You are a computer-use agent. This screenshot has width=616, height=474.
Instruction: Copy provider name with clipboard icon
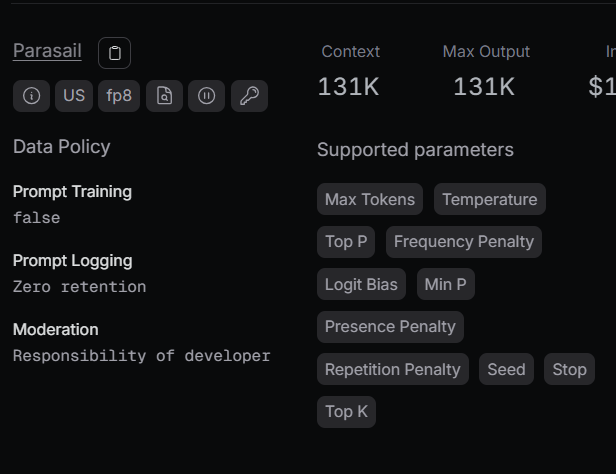point(114,53)
